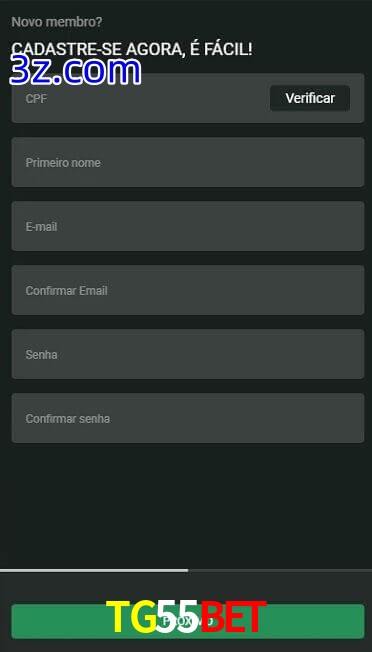The height and width of the screenshot is (652, 372).
Task: Click the Verificar button
Action: [x=310, y=98]
